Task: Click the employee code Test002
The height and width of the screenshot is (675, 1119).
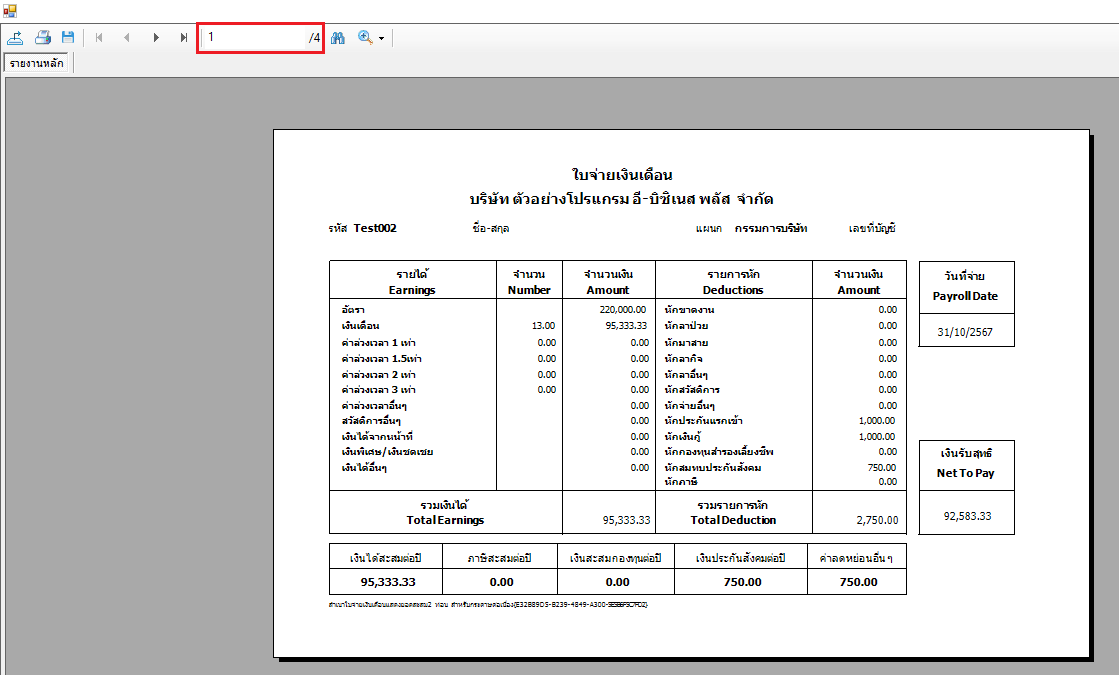Action: pos(375,228)
